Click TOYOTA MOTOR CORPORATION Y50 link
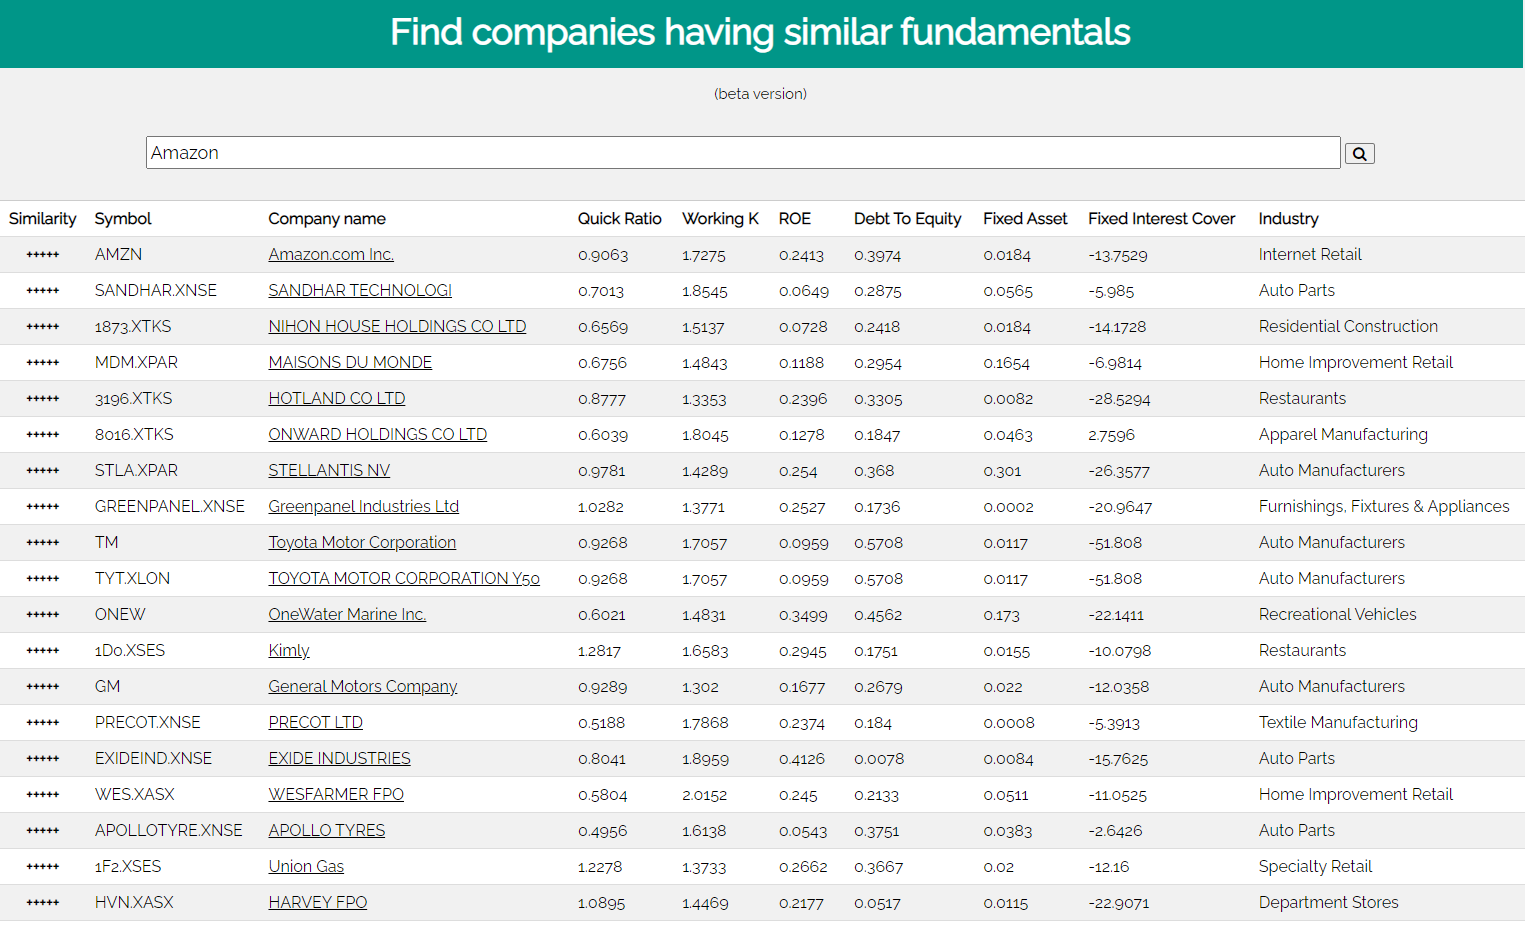Screen dimensions: 1525x926 click(404, 579)
